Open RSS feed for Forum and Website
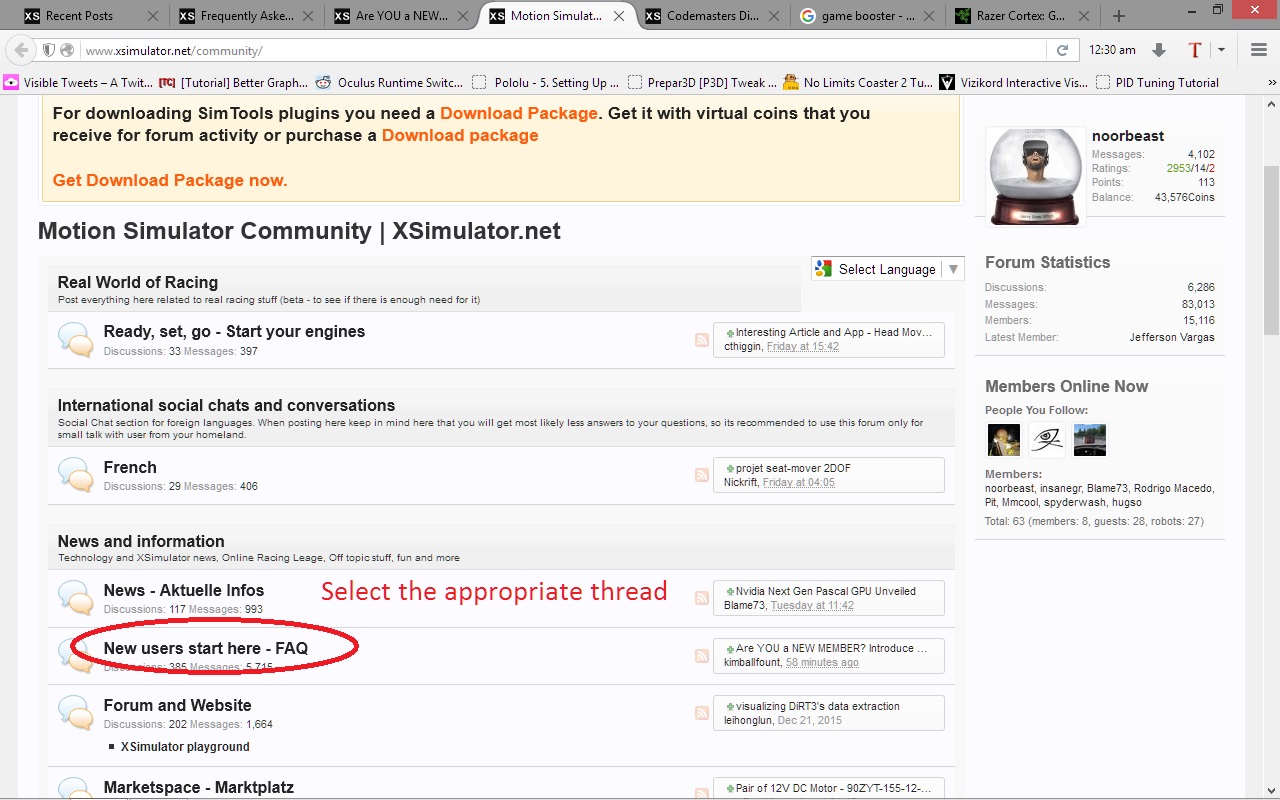 702,713
